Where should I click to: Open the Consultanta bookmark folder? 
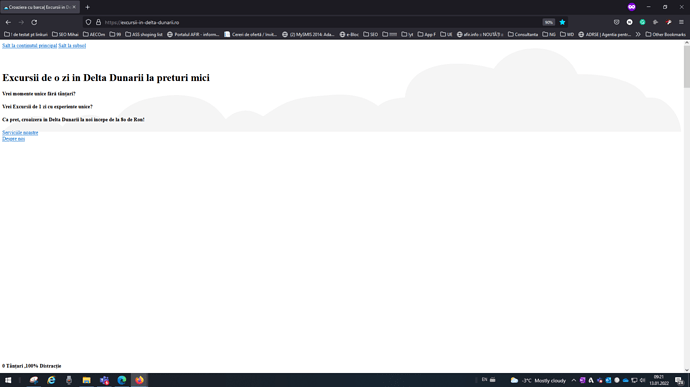[523, 34]
